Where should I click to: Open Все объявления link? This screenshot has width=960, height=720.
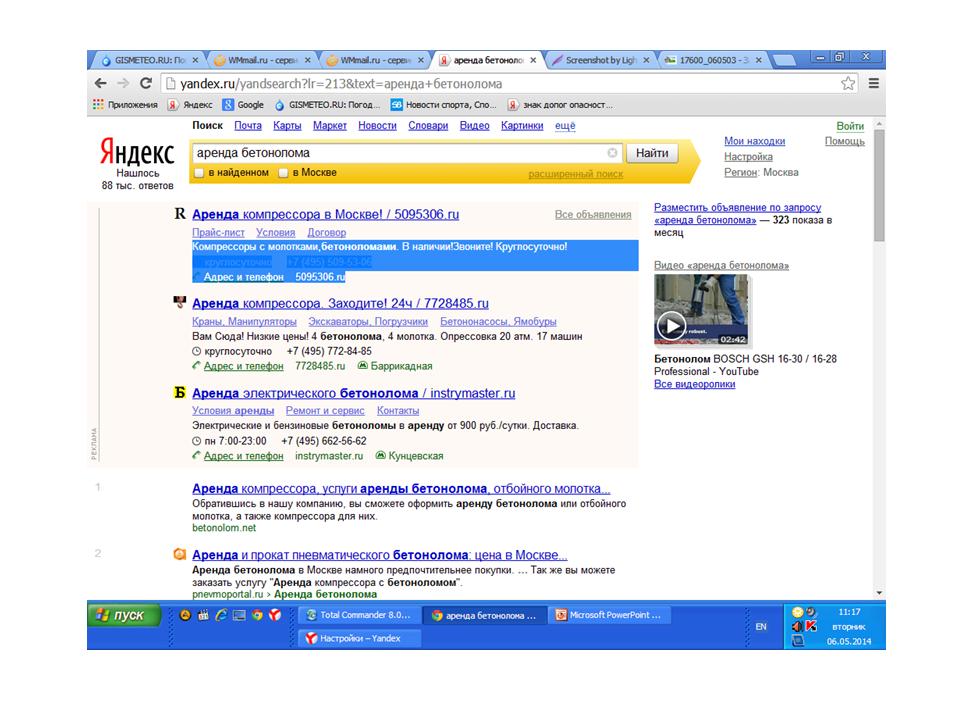593,215
